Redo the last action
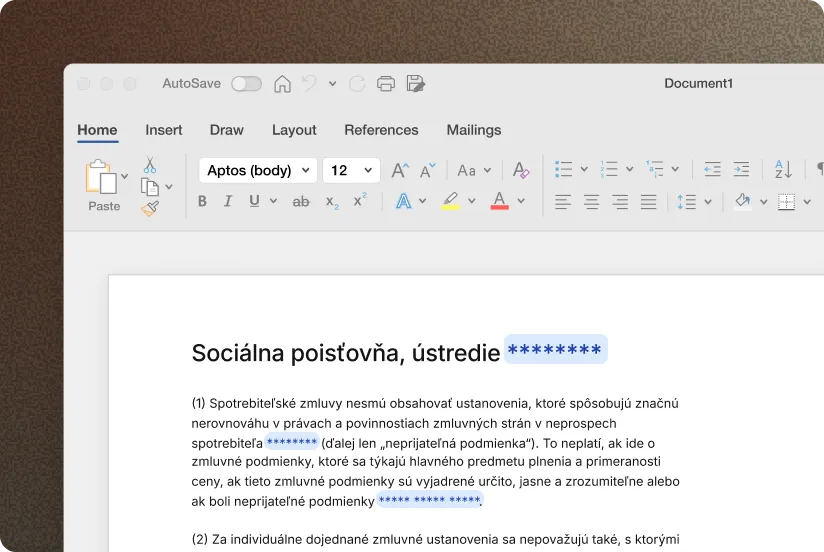This screenshot has height=552, width=824. pos(357,84)
